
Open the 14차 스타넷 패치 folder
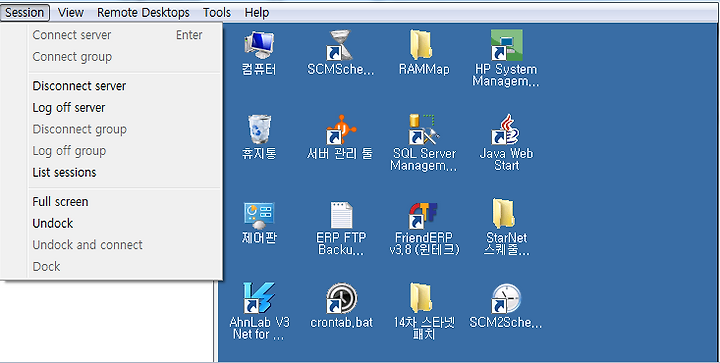coord(422,298)
